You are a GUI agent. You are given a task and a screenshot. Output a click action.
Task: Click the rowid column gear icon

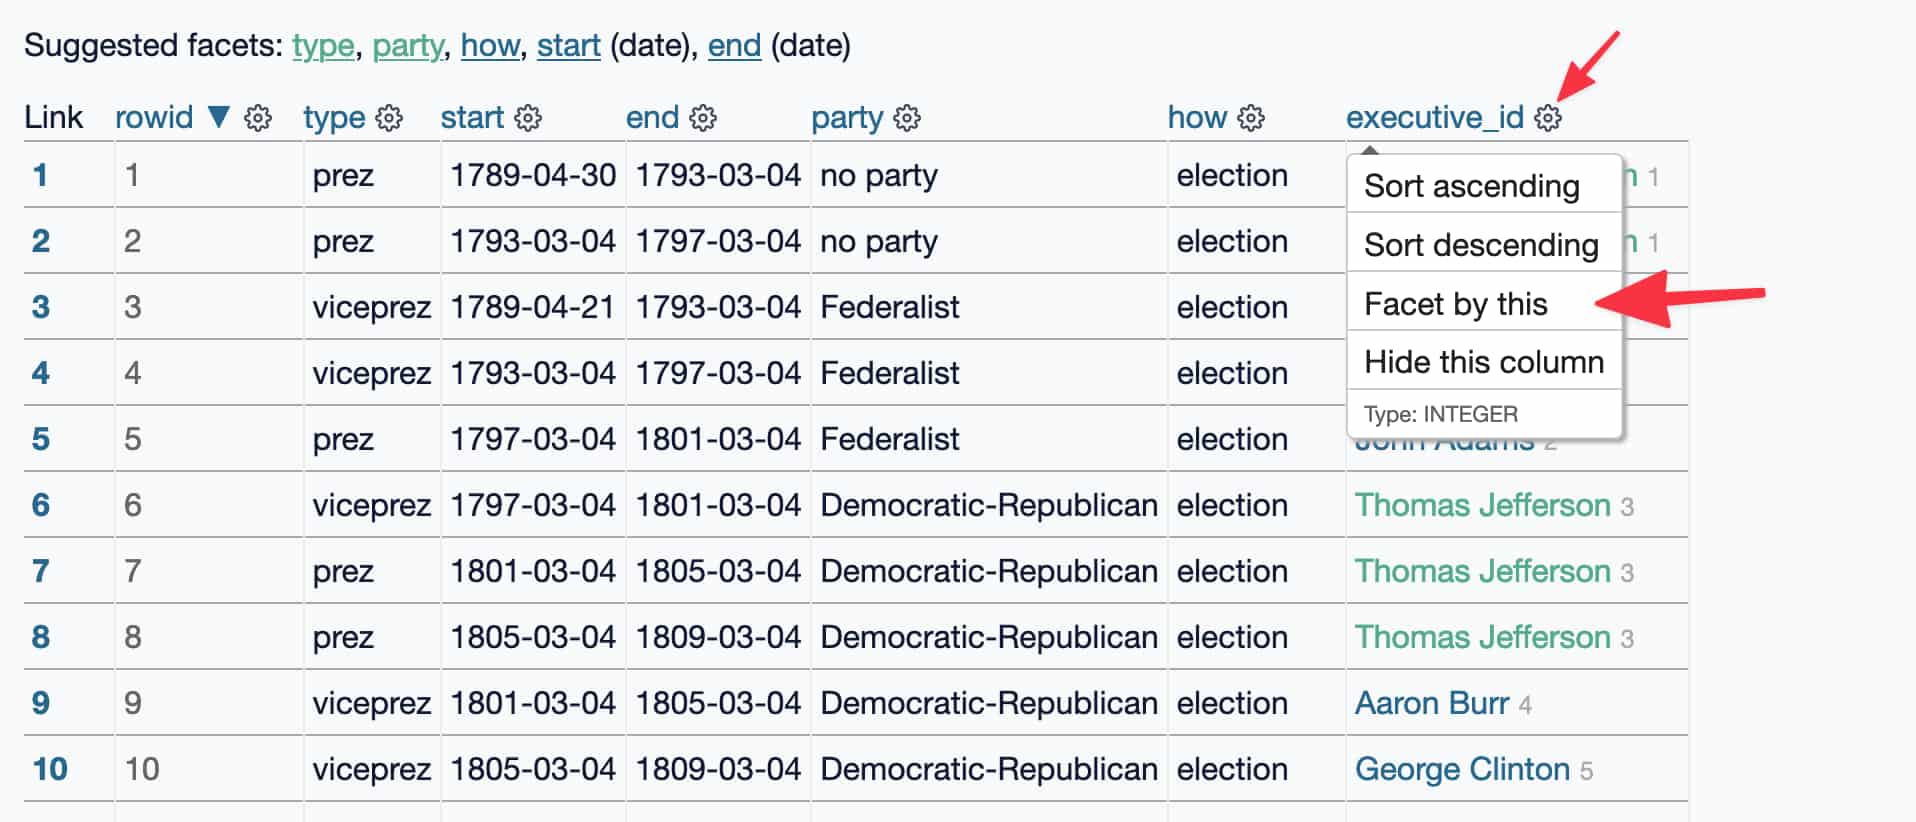257,117
